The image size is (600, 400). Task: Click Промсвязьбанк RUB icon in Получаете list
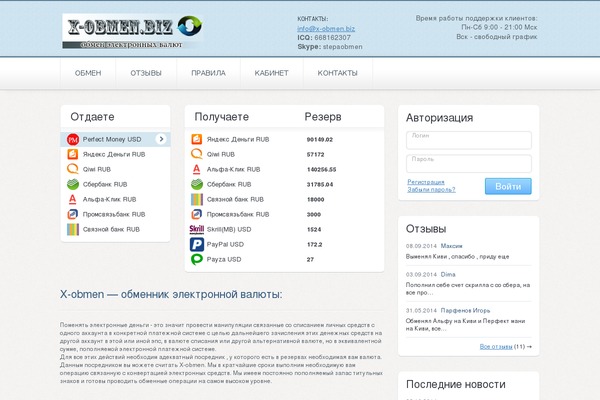[x=197, y=214]
